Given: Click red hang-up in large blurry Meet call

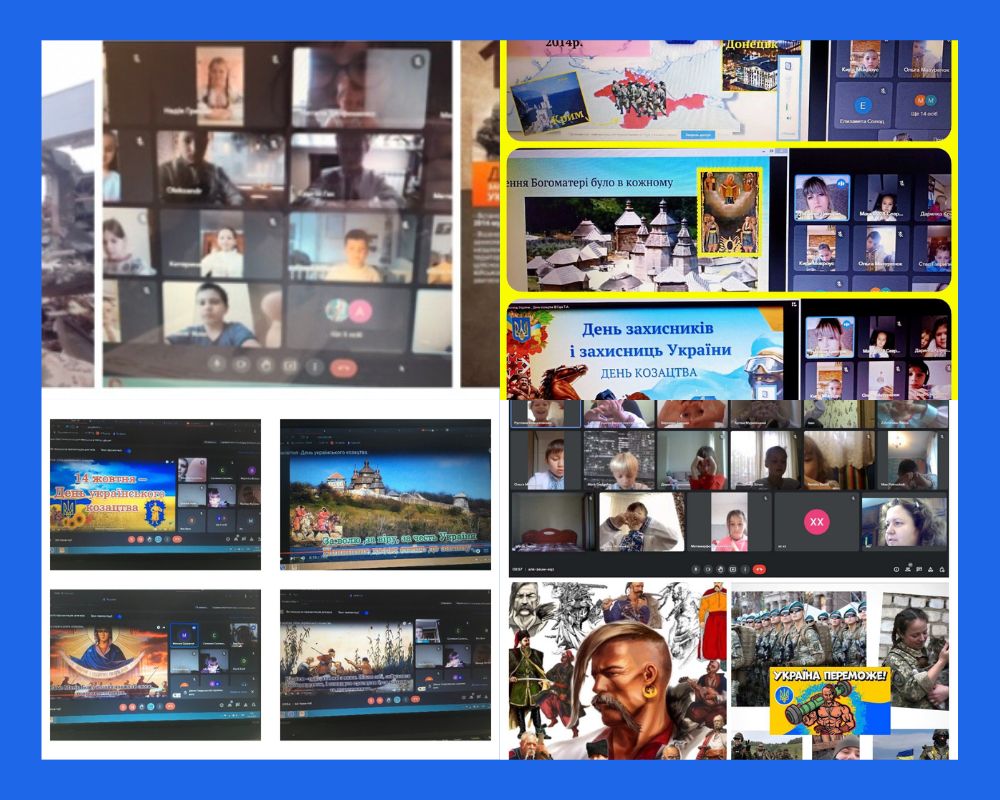Looking at the screenshot, I should coord(343,367).
